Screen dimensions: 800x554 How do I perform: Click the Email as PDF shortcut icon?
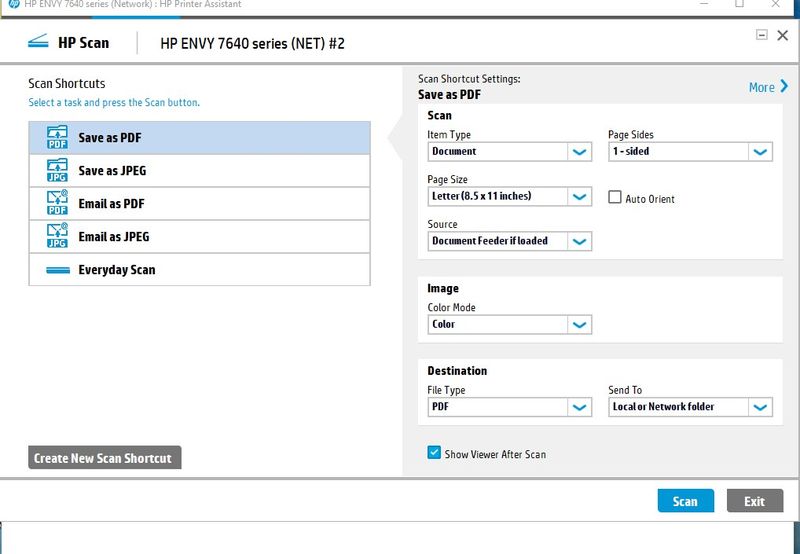[57, 204]
